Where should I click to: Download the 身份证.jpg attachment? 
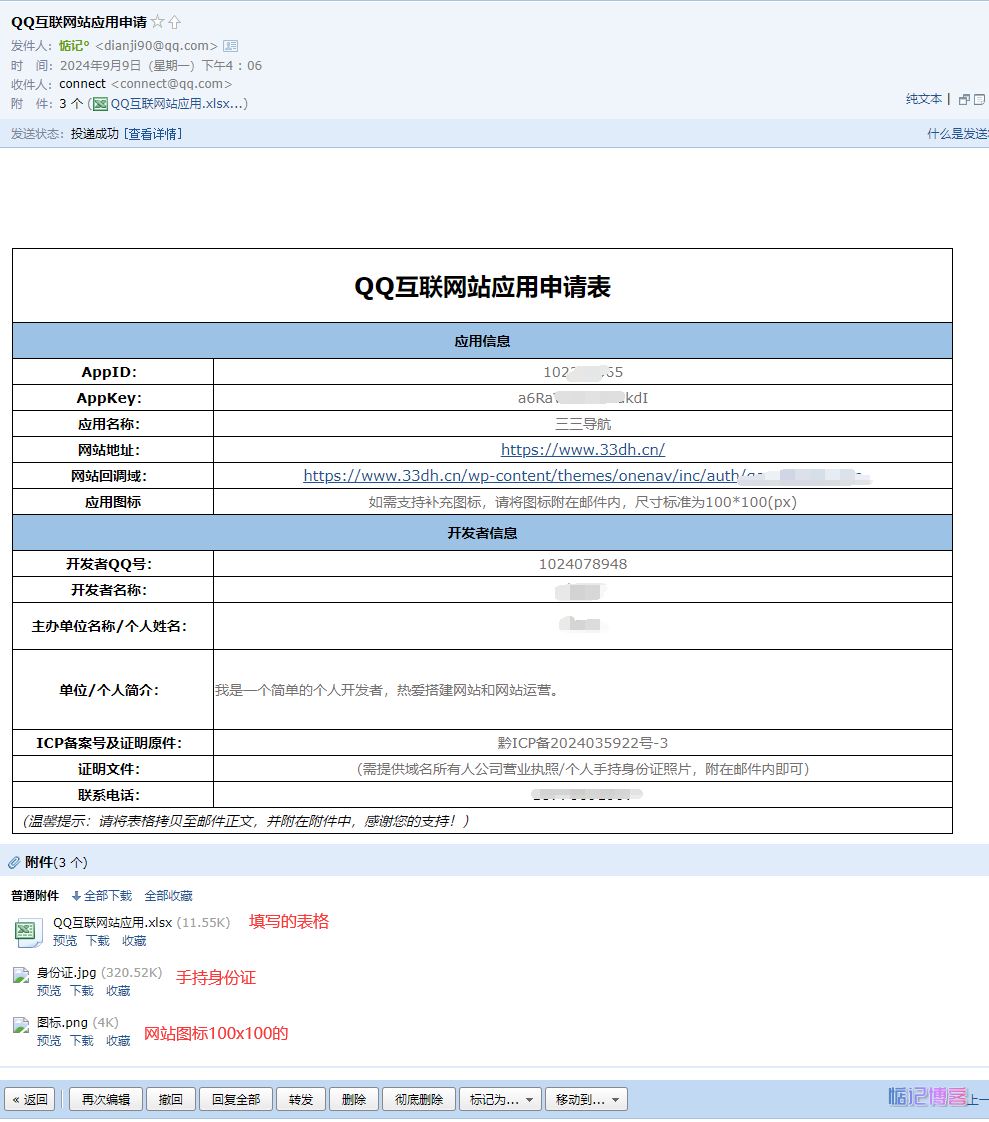coord(82,991)
